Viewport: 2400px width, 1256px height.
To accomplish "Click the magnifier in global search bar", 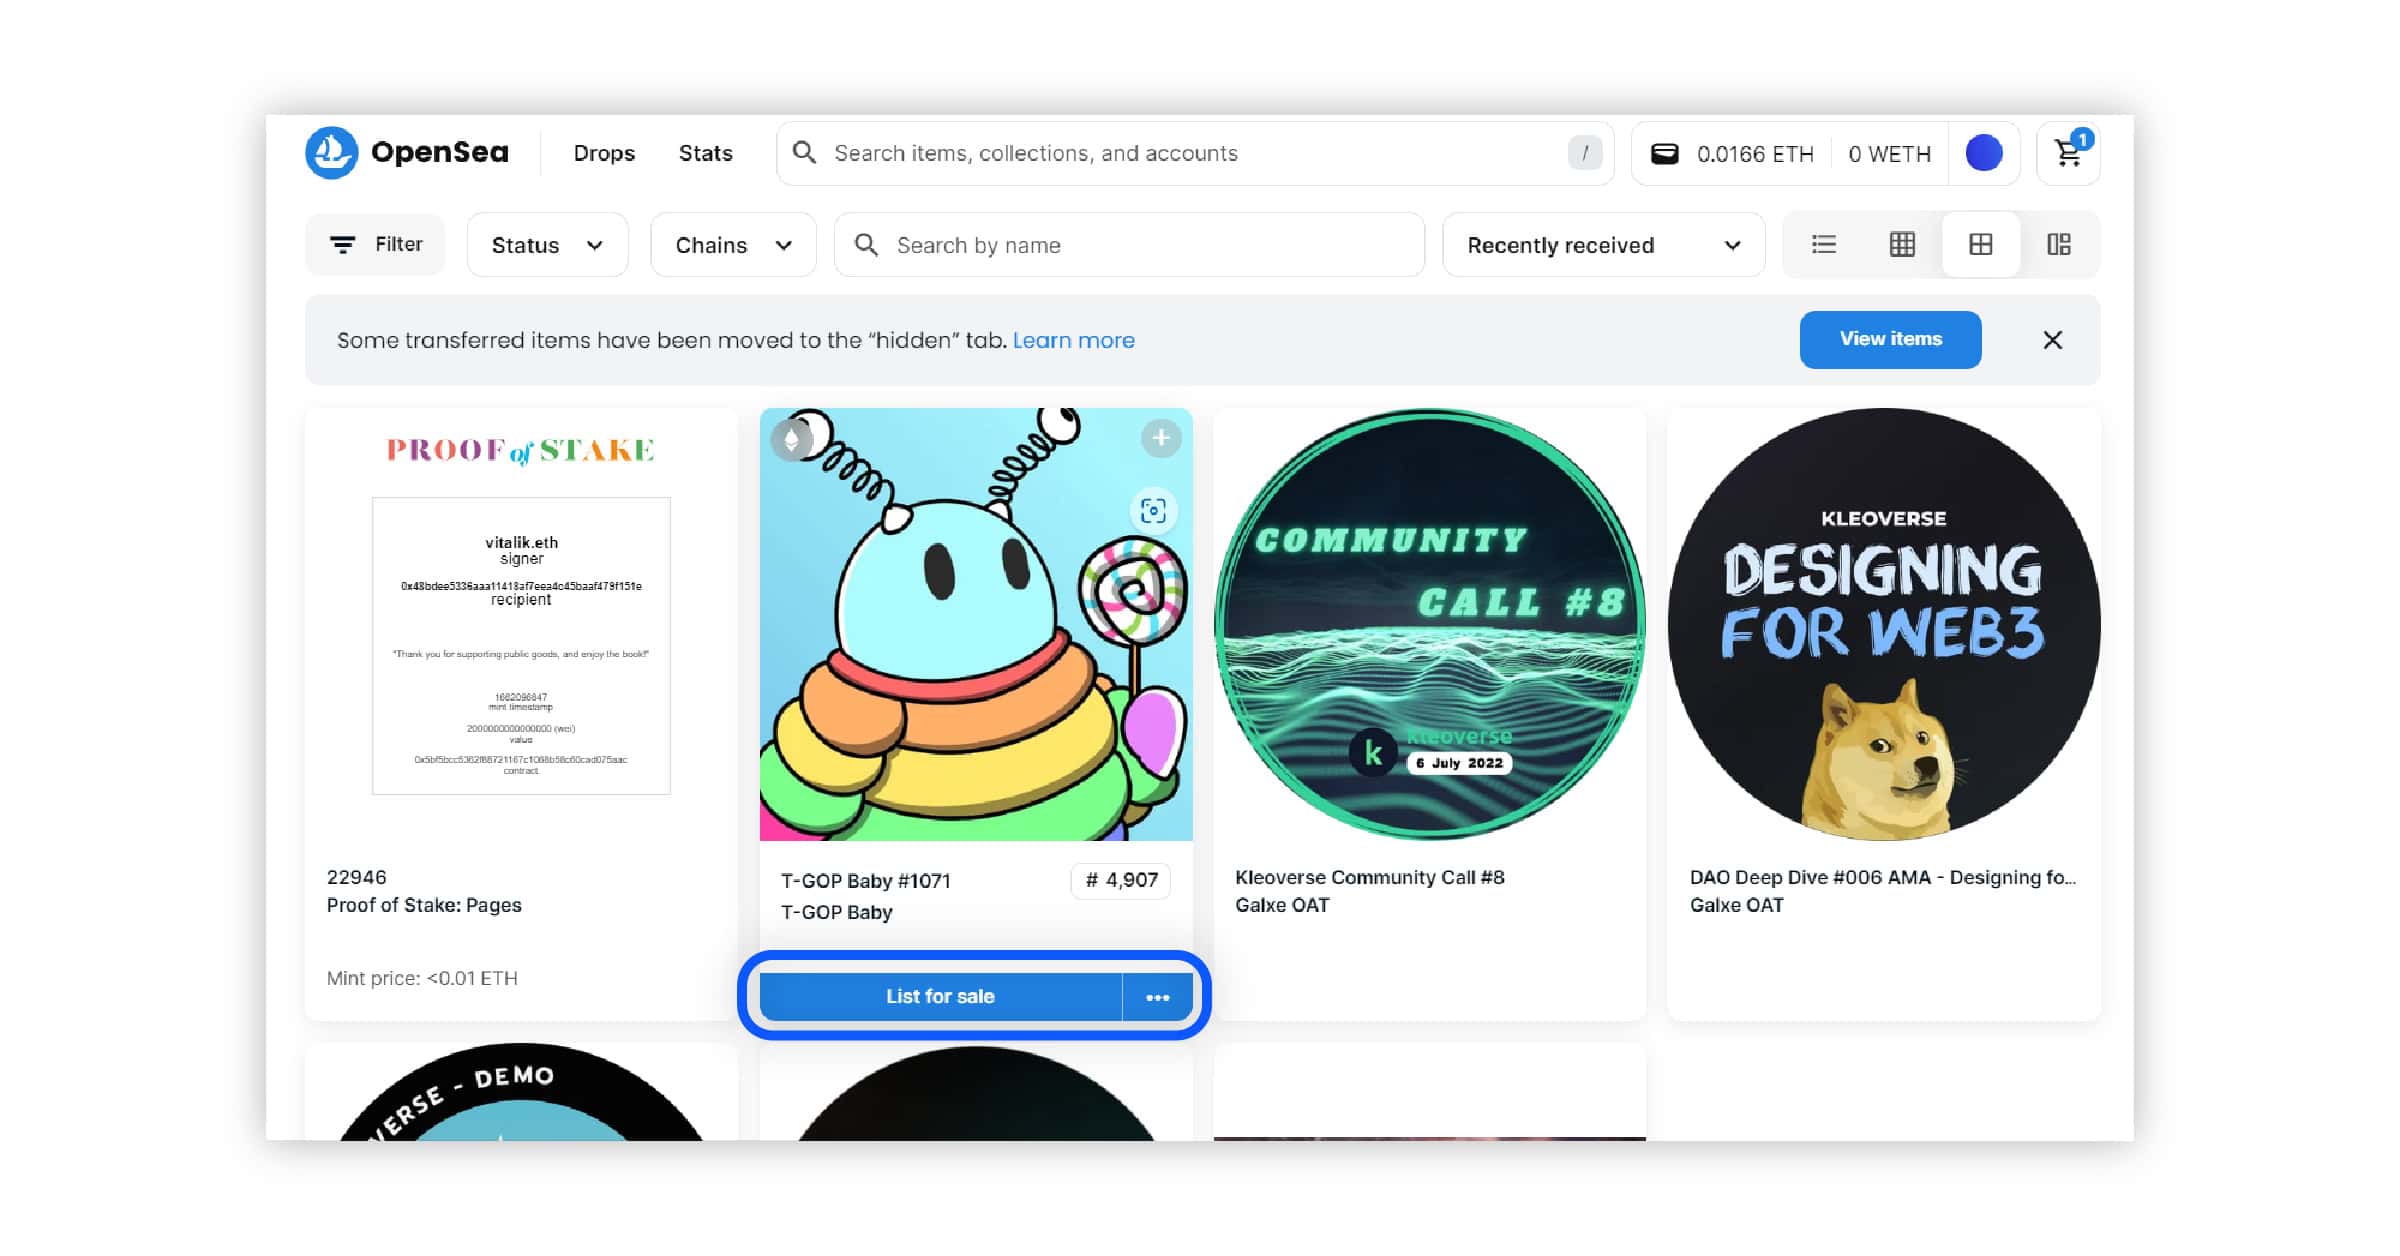I will pyautogui.click(x=804, y=153).
